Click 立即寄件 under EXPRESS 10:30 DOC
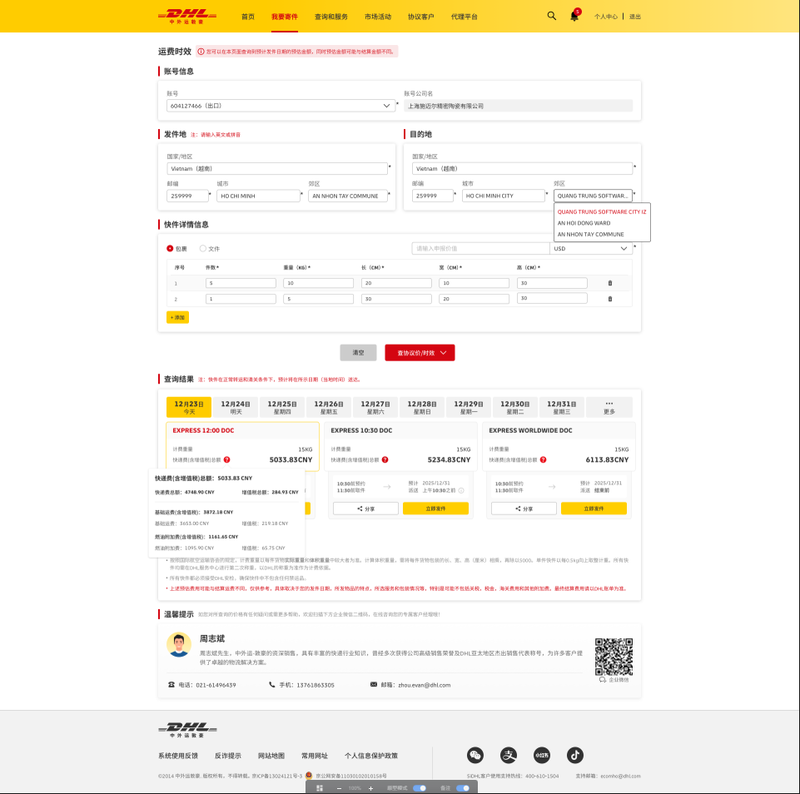 [x=436, y=508]
